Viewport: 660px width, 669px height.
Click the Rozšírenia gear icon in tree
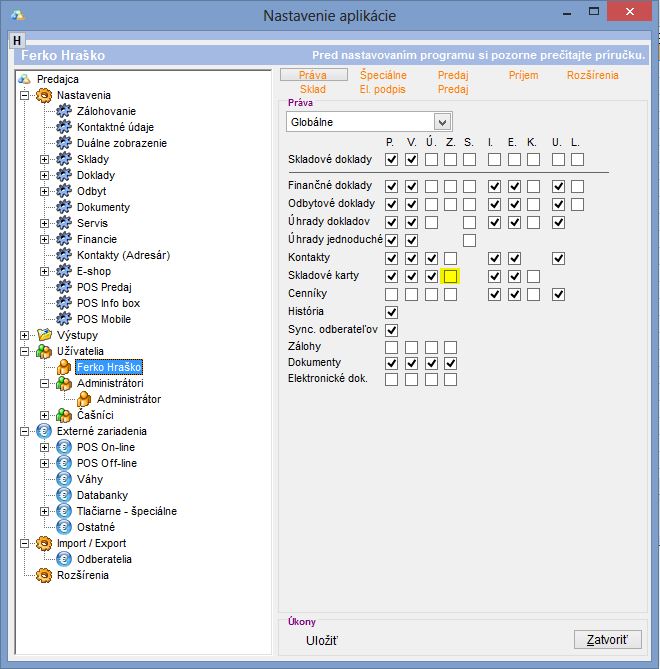44,575
